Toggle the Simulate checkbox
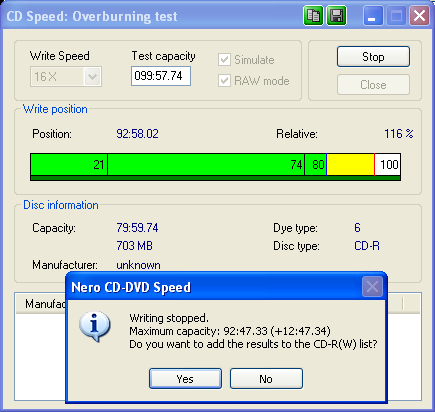 coord(224,60)
